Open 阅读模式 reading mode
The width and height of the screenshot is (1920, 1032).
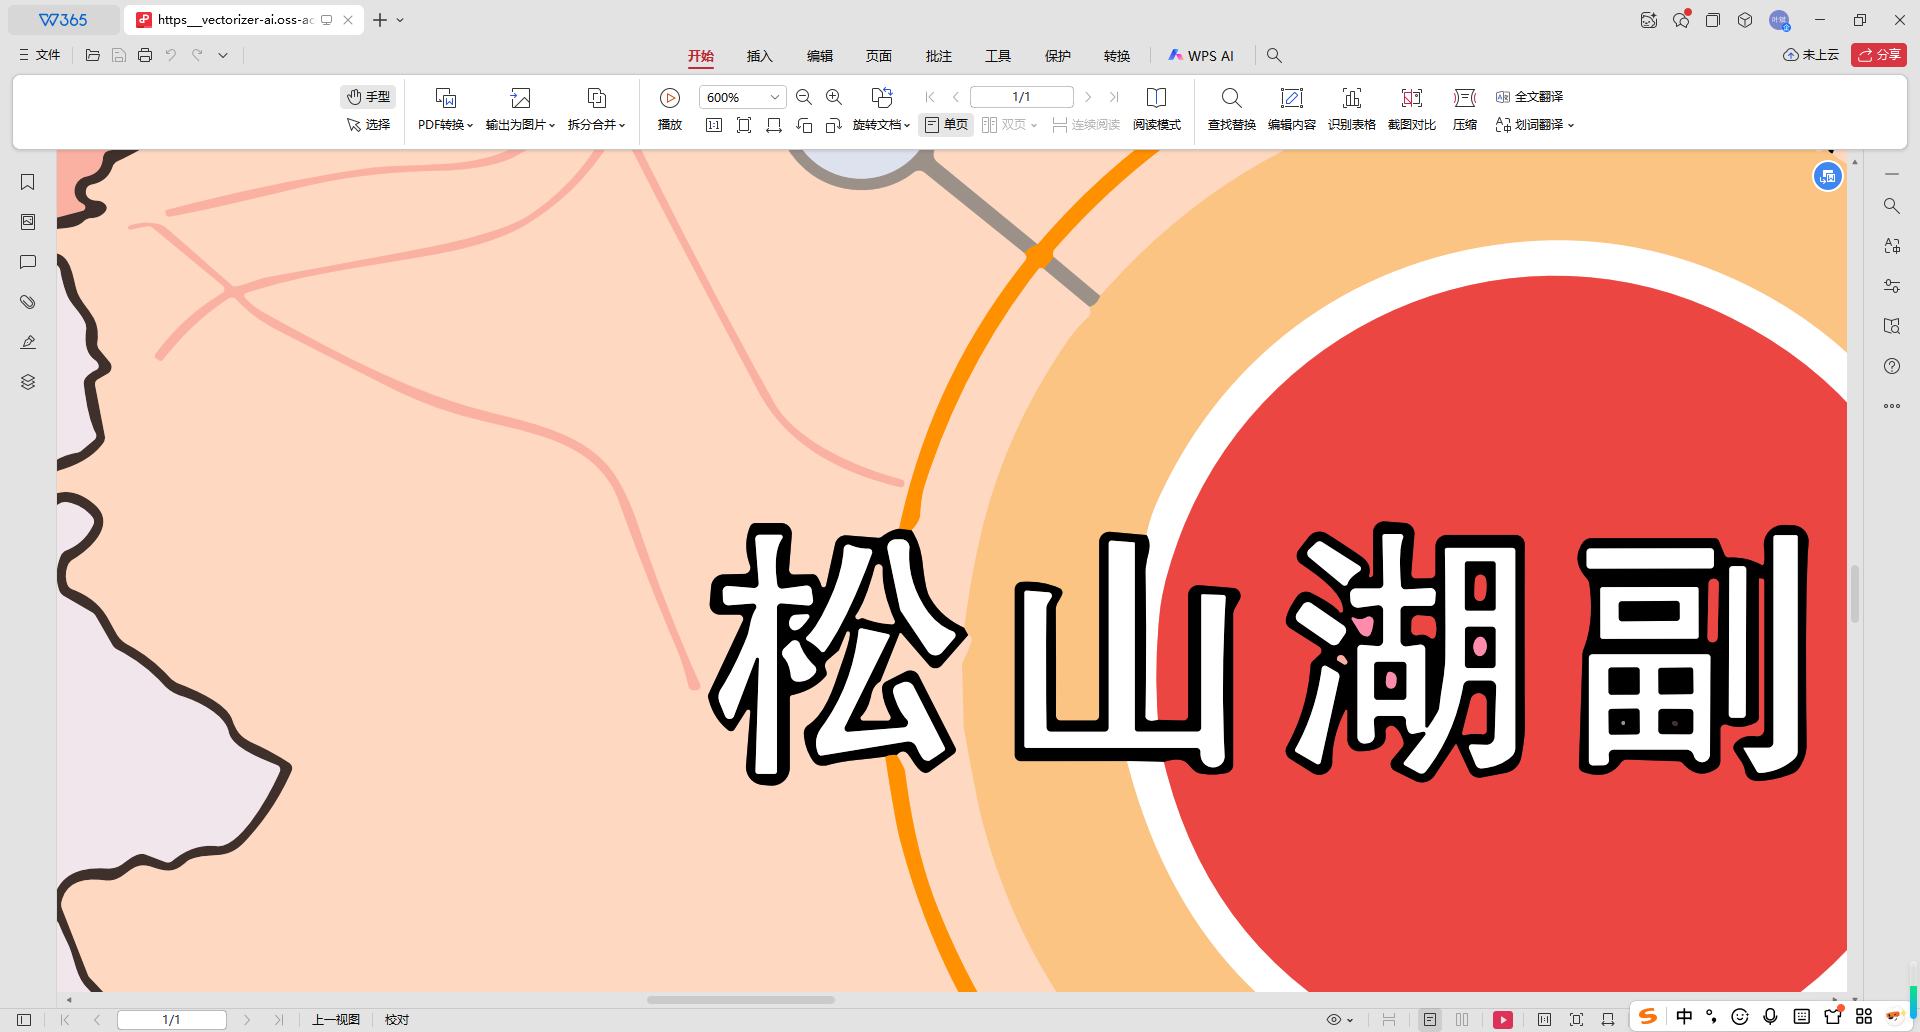pyautogui.click(x=1157, y=110)
